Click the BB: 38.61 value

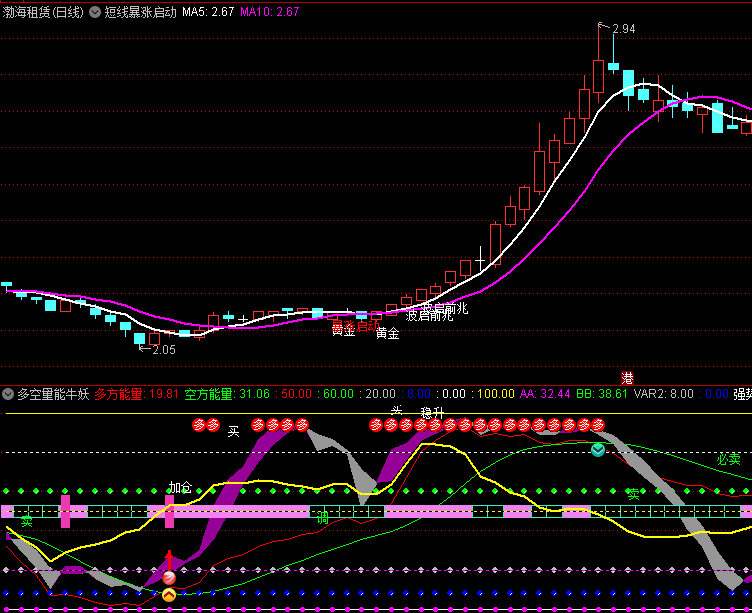tap(602, 394)
